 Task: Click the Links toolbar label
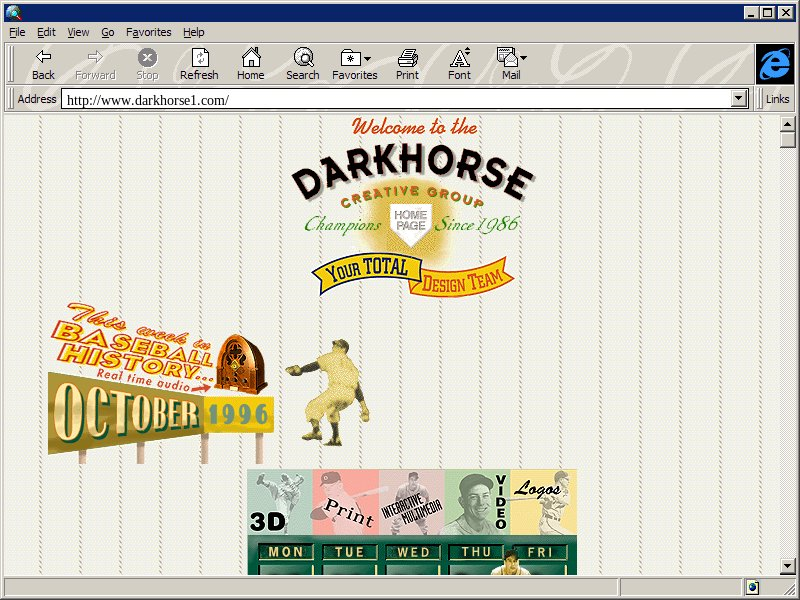[x=777, y=99]
